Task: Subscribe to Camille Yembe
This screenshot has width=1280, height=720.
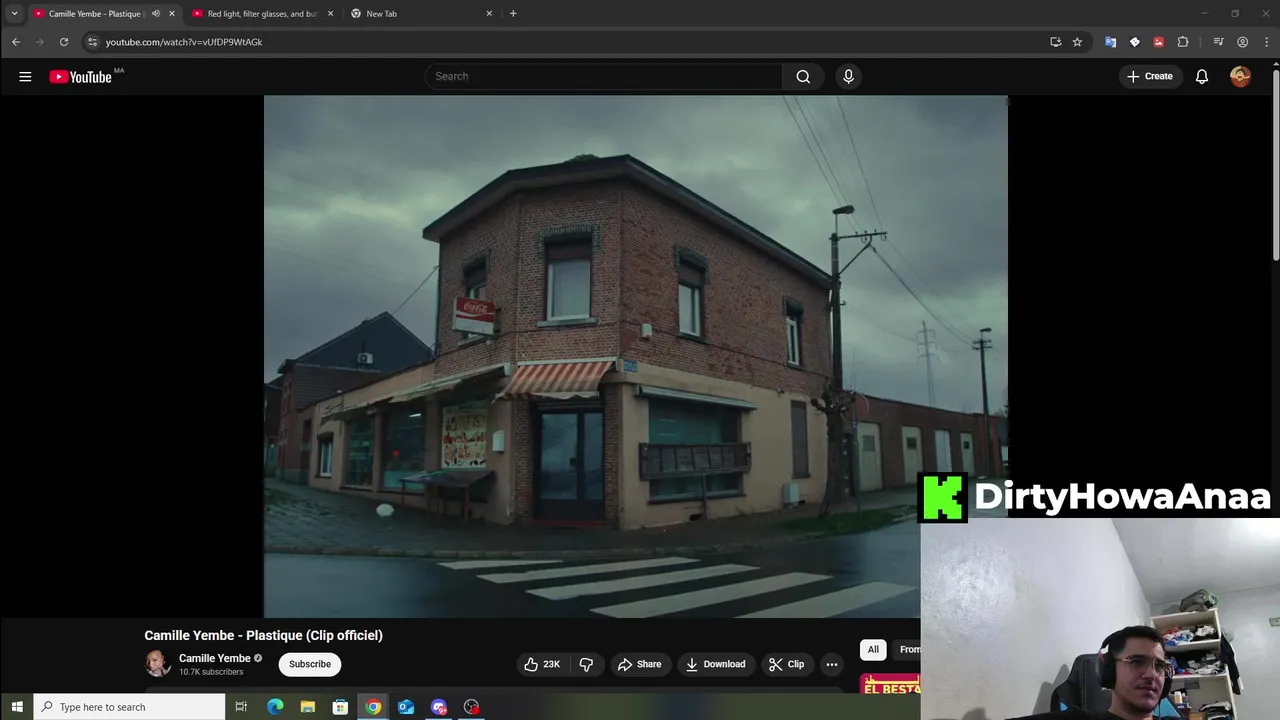Action: pos(310,664)
